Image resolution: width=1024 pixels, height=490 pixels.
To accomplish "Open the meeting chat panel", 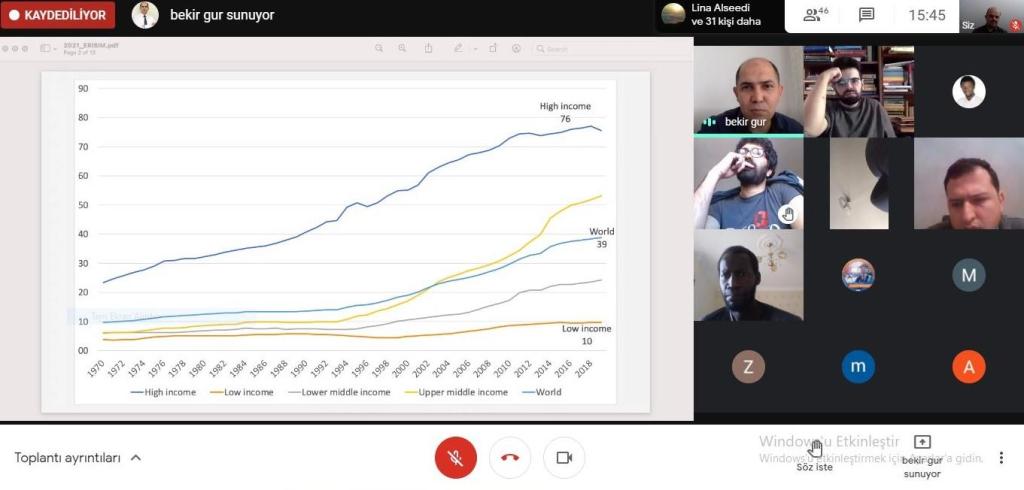I will coord(866,15).
